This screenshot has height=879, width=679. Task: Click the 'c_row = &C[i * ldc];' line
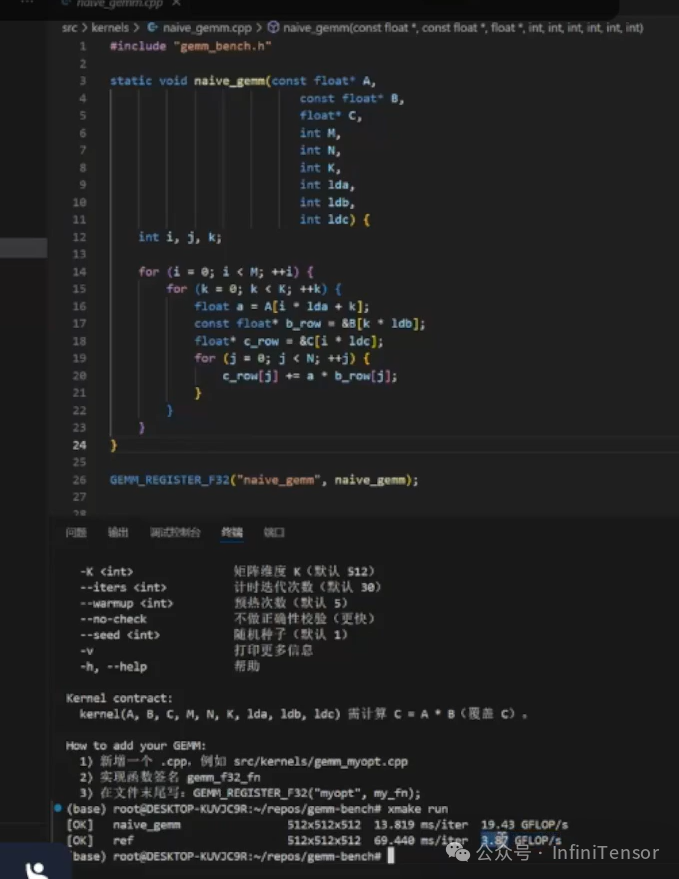(313, 341)
